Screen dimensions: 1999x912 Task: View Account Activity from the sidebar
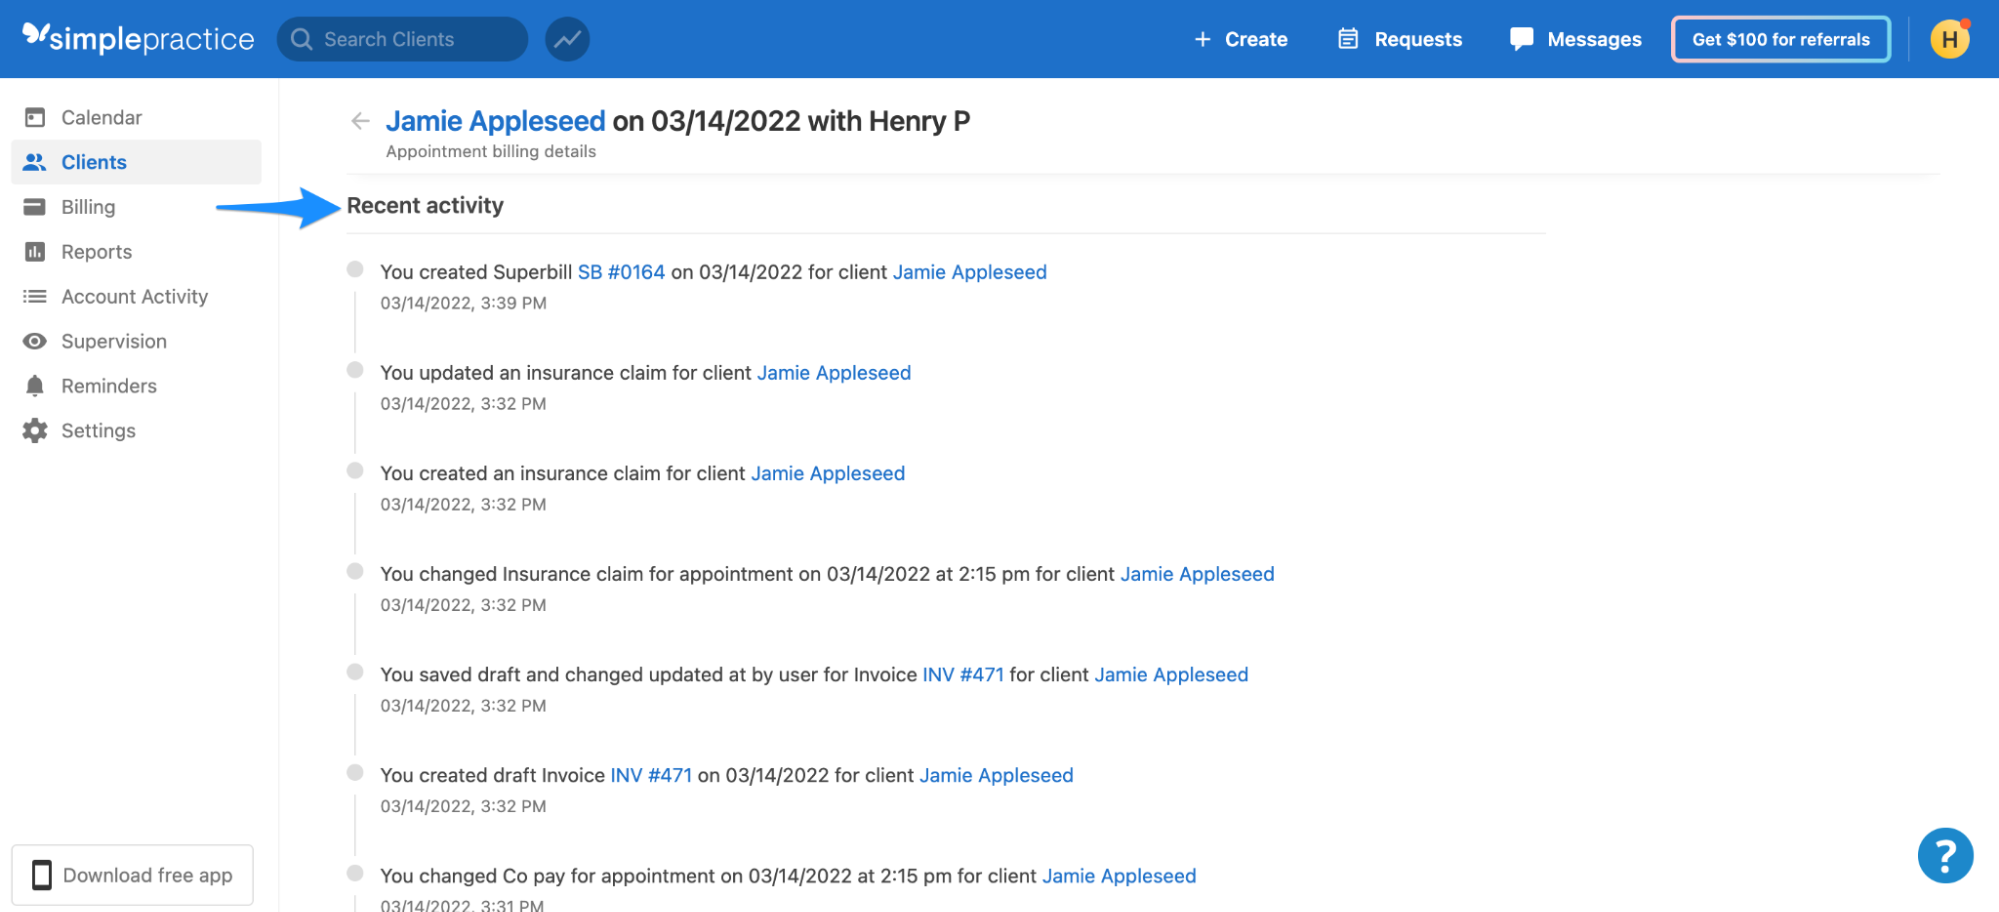[134, 296]
